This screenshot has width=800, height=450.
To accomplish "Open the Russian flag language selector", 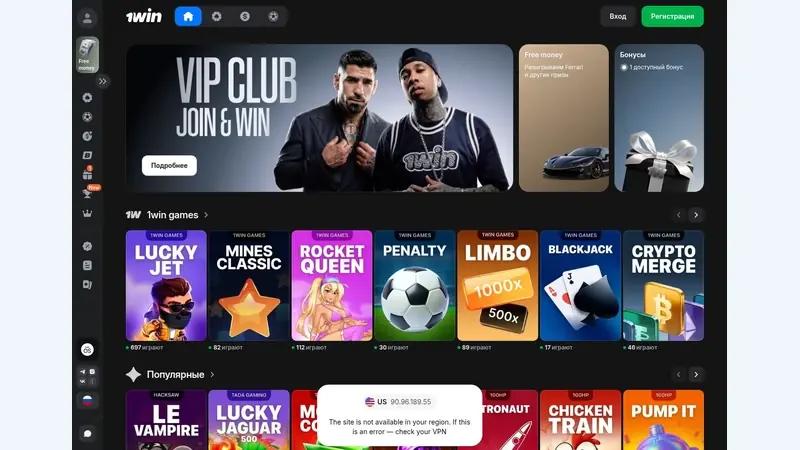I will pos(87,401).
